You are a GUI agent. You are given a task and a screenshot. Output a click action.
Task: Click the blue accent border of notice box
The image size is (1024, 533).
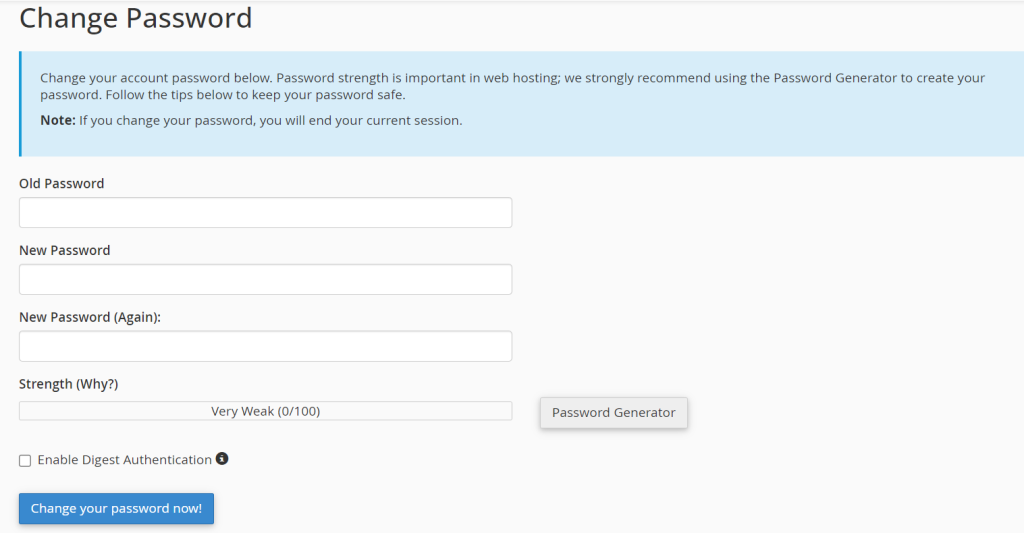click(20, 104)
